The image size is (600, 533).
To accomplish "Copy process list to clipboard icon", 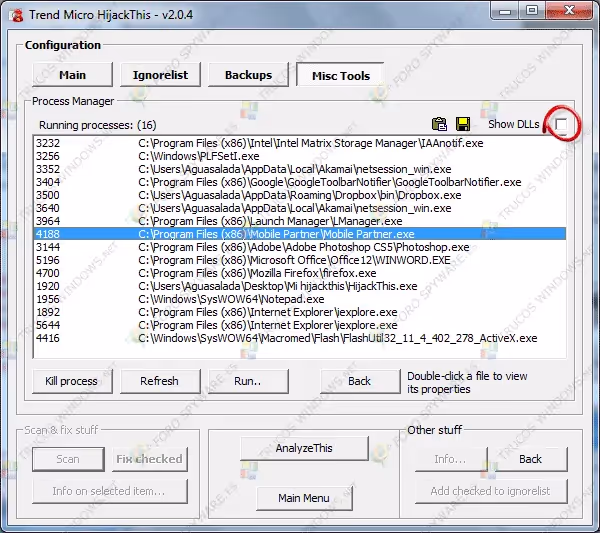I will tap(439, 124).
